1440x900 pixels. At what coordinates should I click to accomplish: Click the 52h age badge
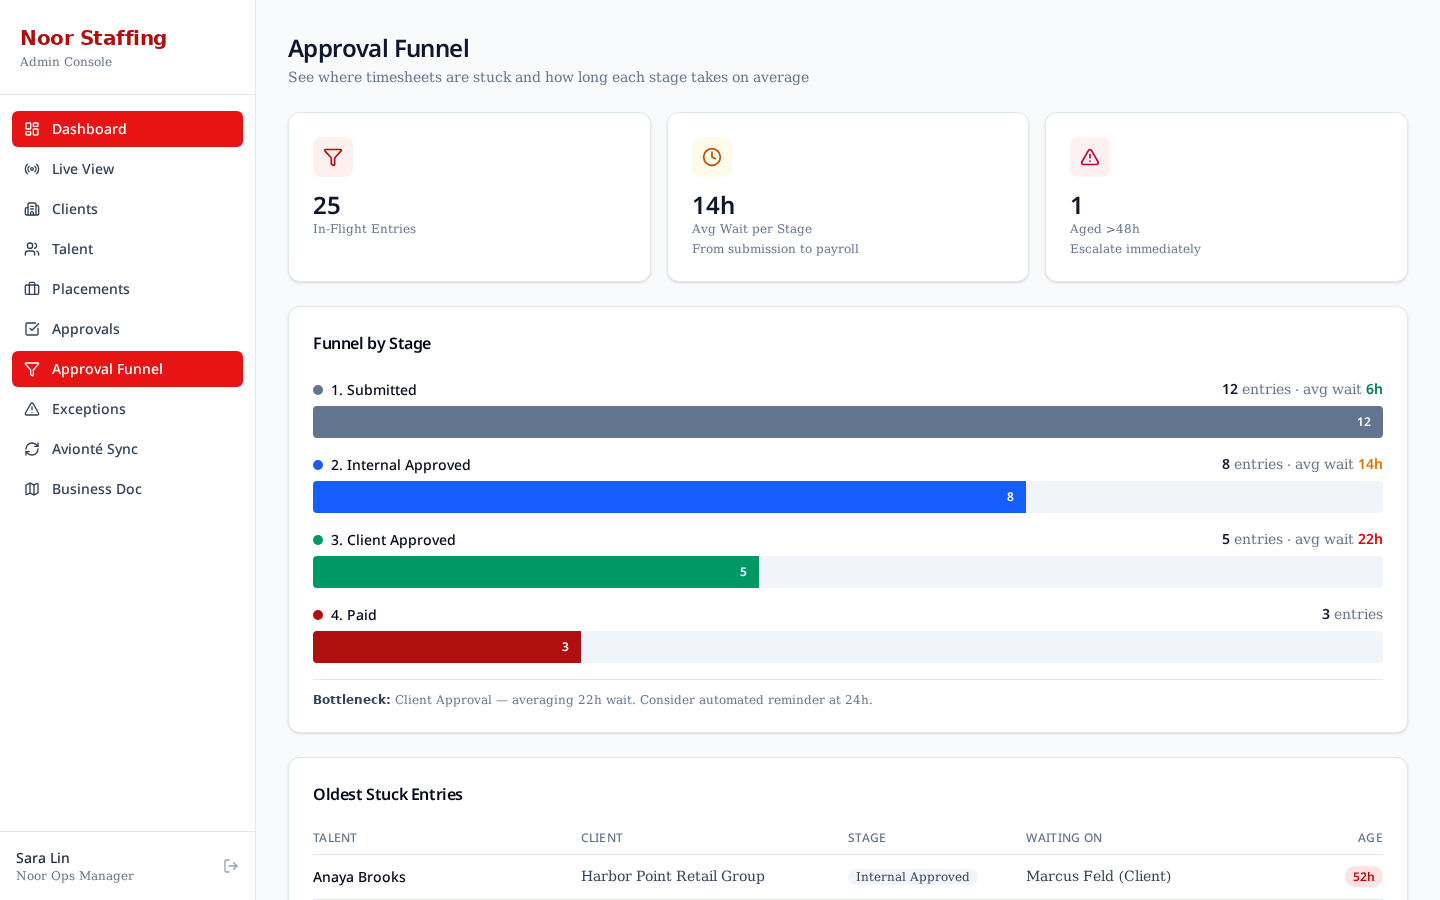1364,877
